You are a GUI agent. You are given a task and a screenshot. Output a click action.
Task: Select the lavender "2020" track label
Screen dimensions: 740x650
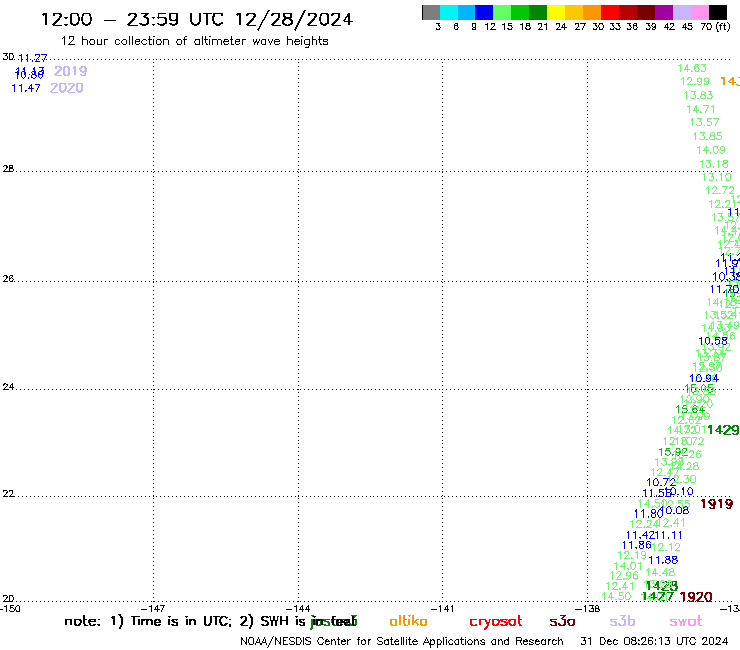click(67, 88)
